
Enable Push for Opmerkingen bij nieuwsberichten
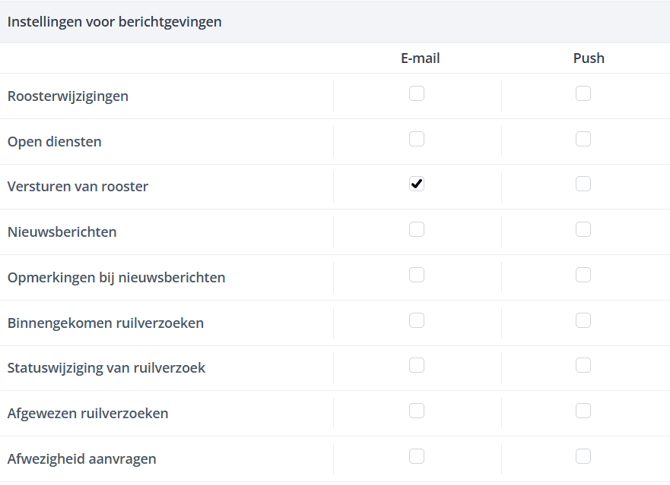click(583, 275)
